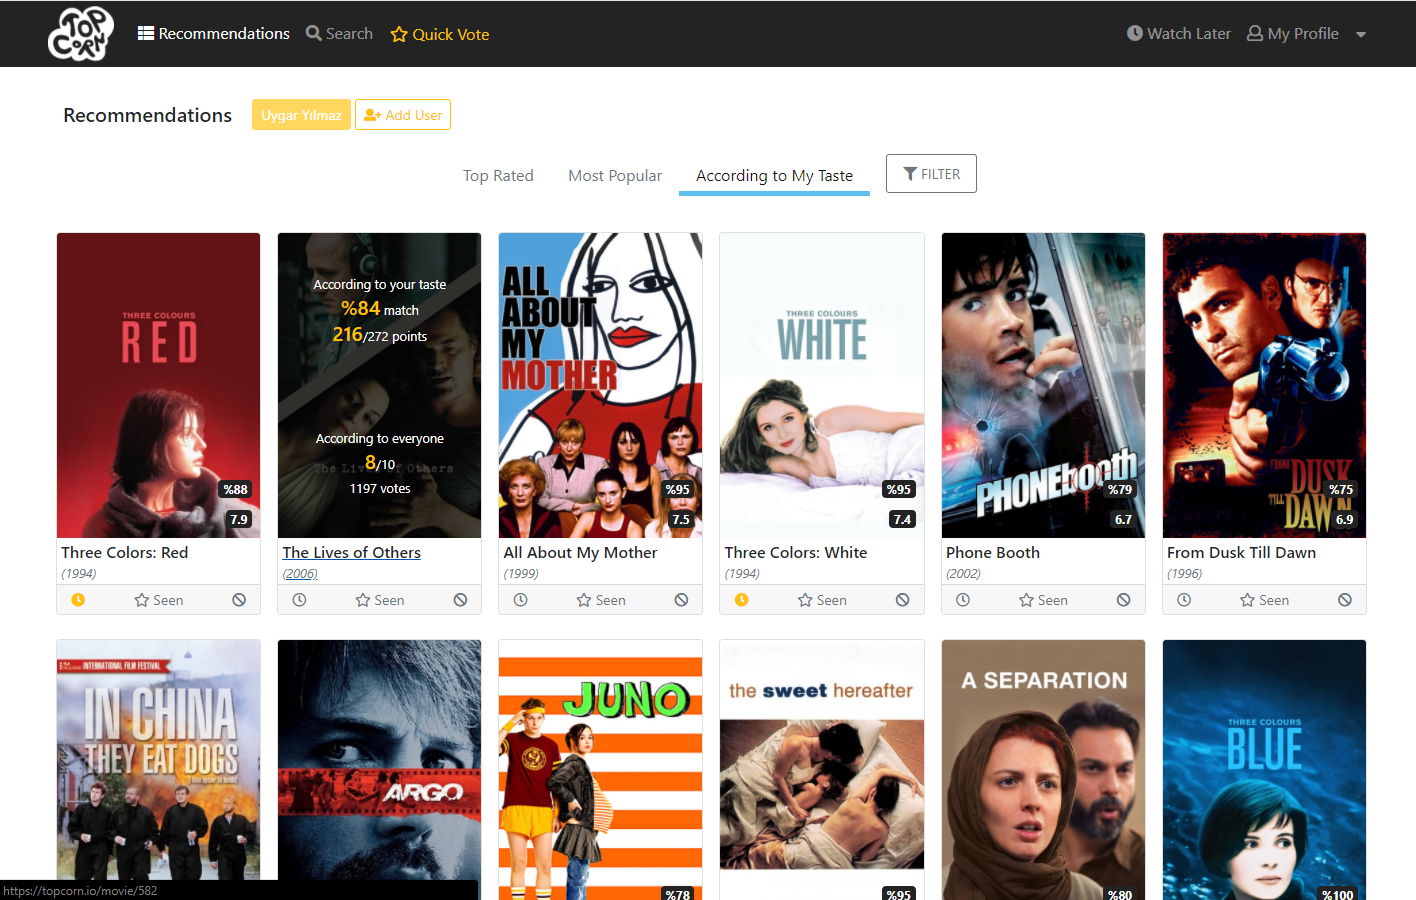This screenshot has width=1416, height=900.
Task: Switch to the Most Popular tab
Action: pos(614,175)
